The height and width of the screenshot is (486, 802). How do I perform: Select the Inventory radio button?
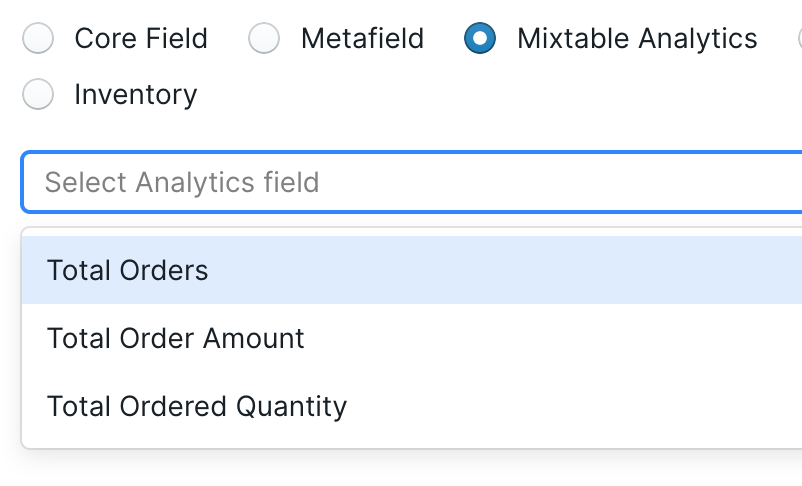(38, 95)
